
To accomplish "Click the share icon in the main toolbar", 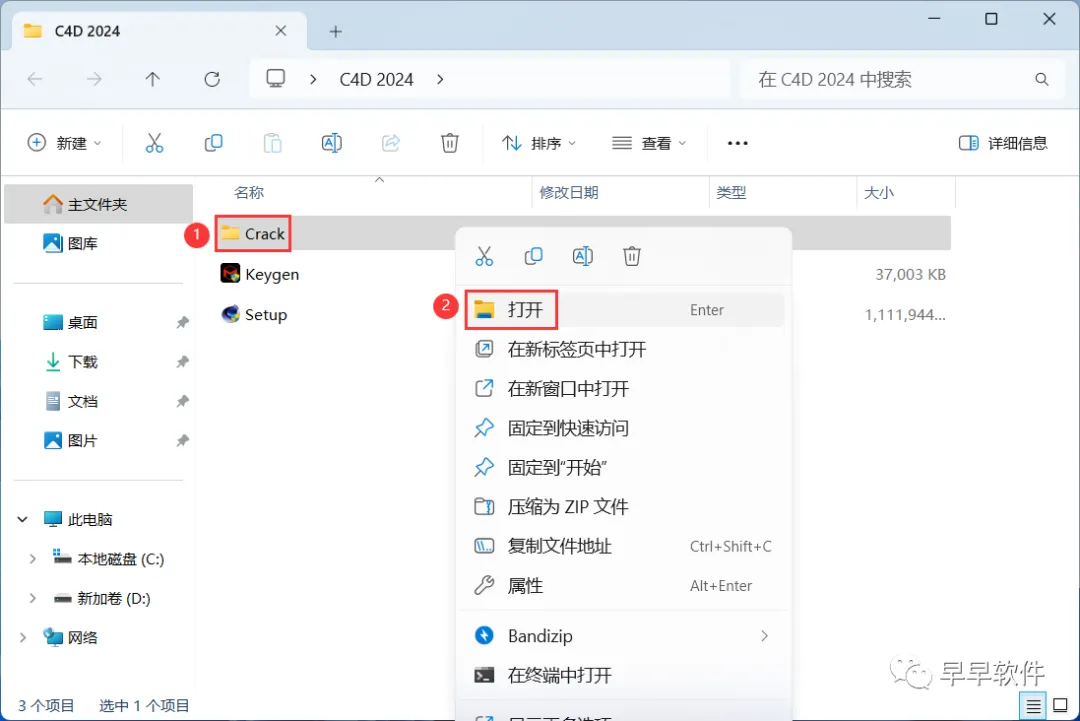I will tap(391, 143).
